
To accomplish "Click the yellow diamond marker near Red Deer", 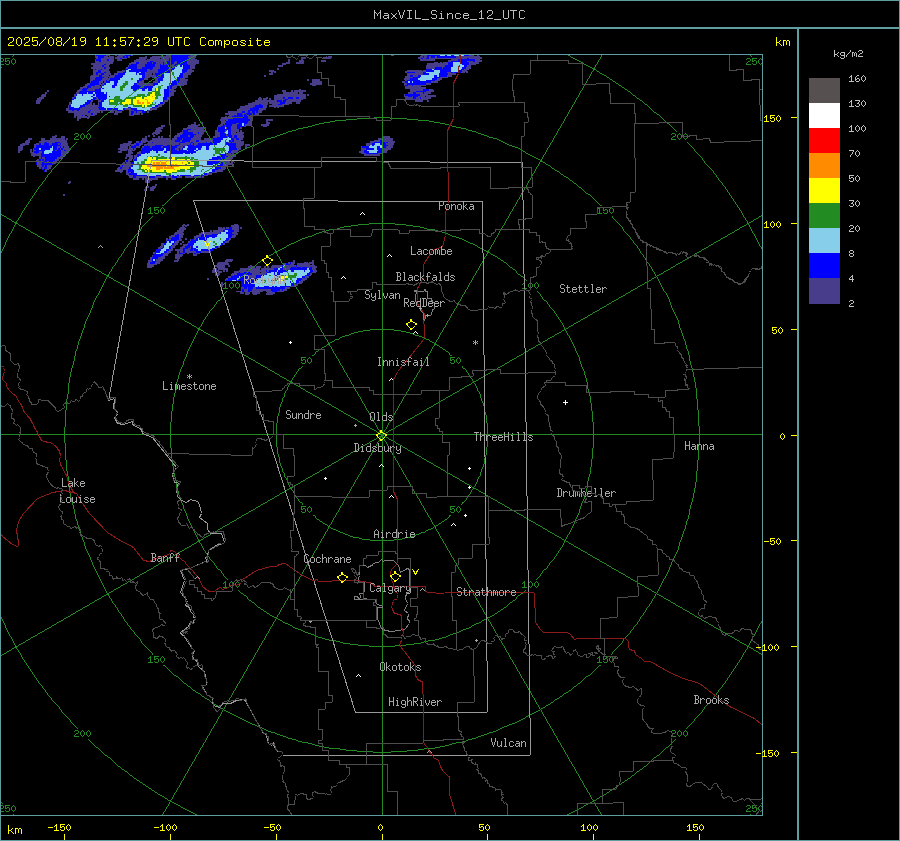I will click(412, 325).
